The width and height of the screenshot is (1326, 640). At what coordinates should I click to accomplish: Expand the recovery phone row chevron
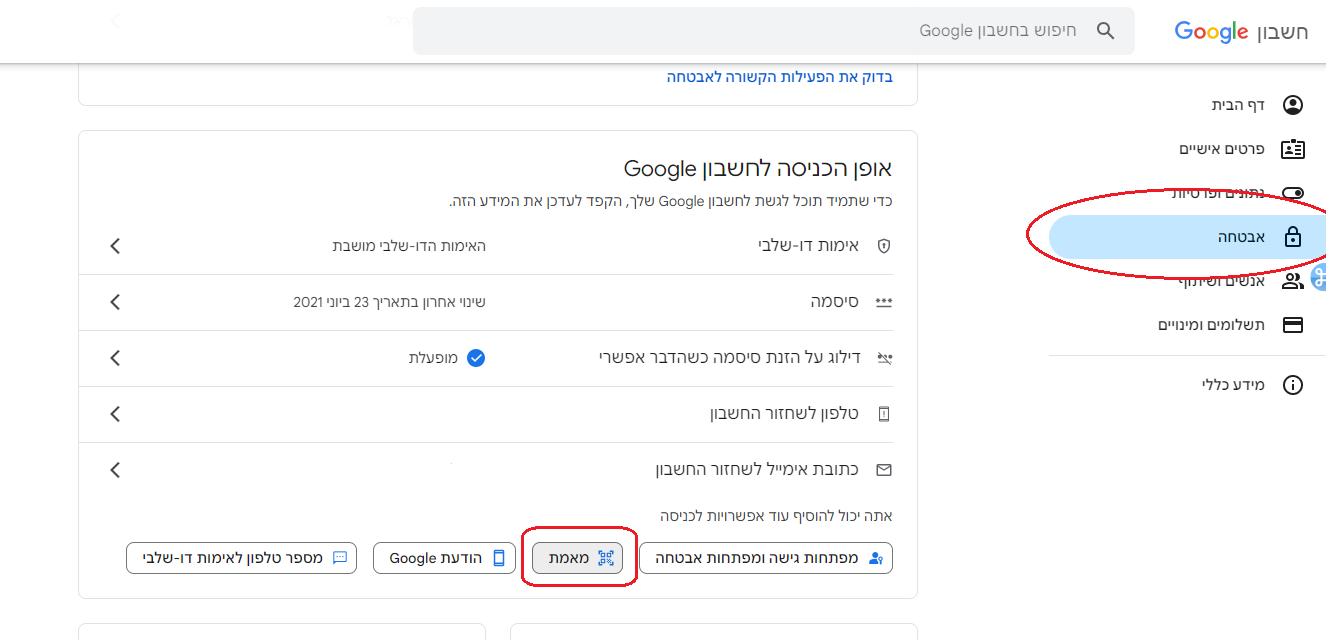coord(115,414)
